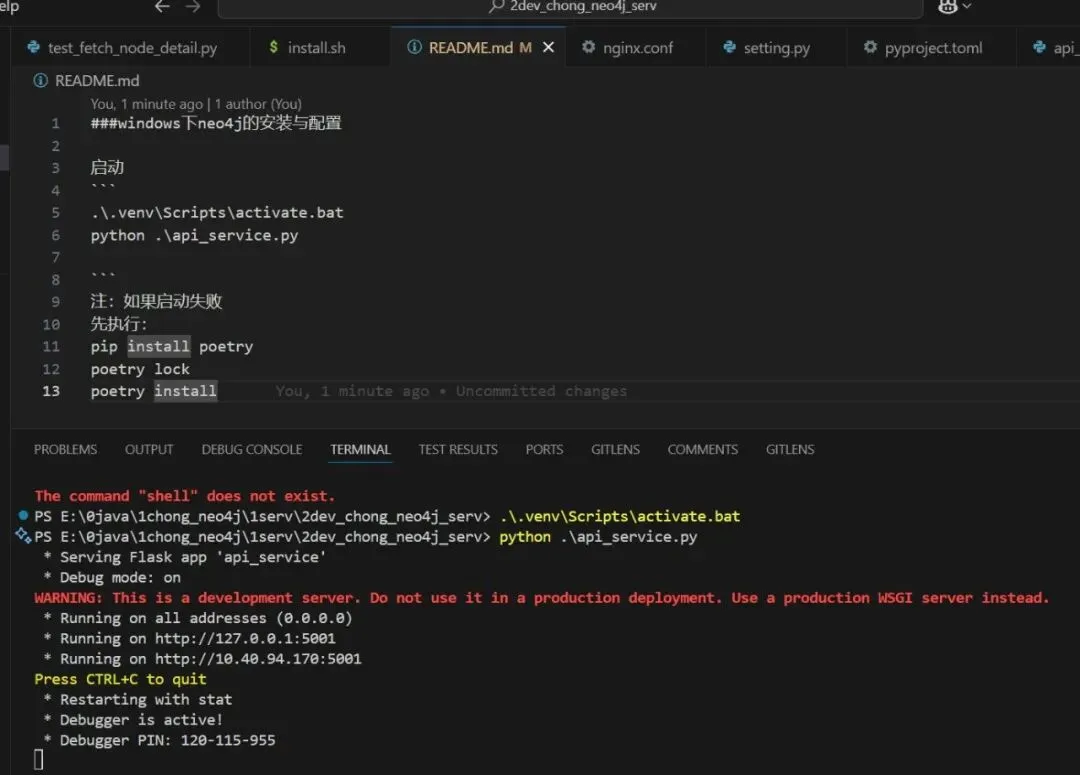Click the heading '###windows下neo4j的安装与配置'

(216, 123)
